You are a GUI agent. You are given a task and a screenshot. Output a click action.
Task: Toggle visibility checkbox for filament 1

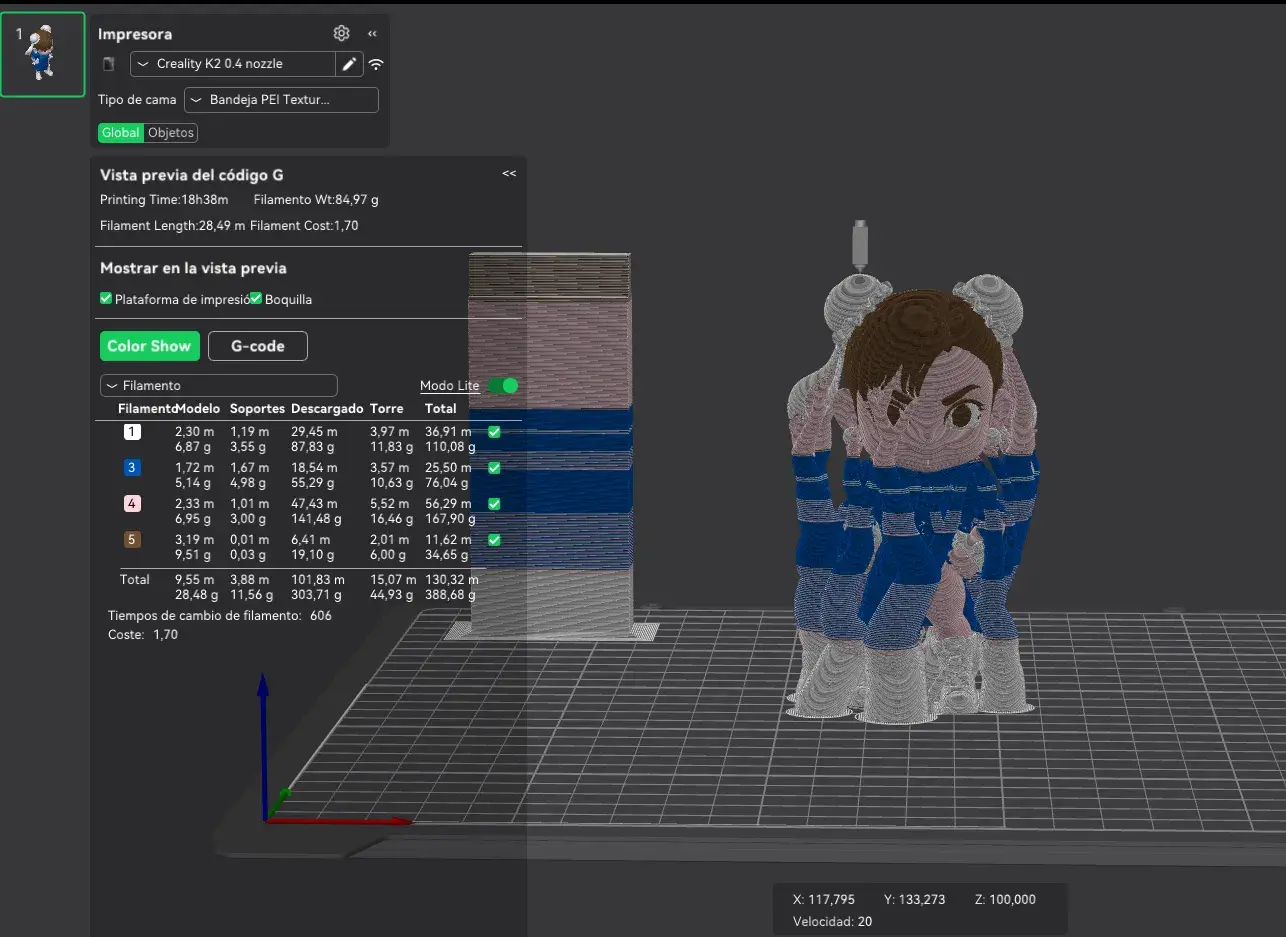494,432
